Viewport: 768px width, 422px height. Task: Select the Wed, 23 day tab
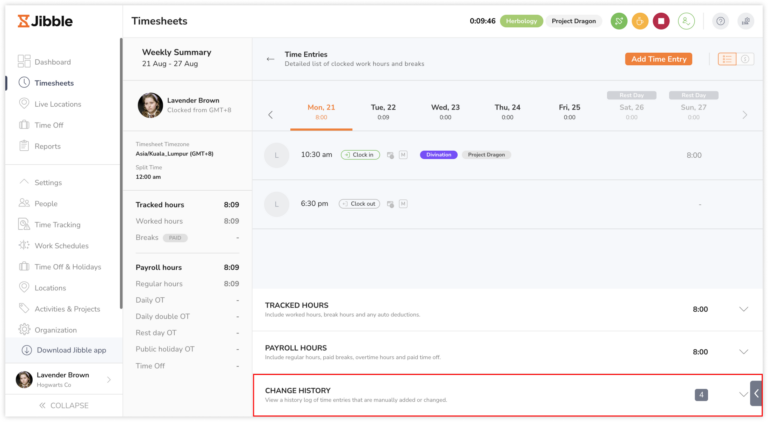point(445,112)
